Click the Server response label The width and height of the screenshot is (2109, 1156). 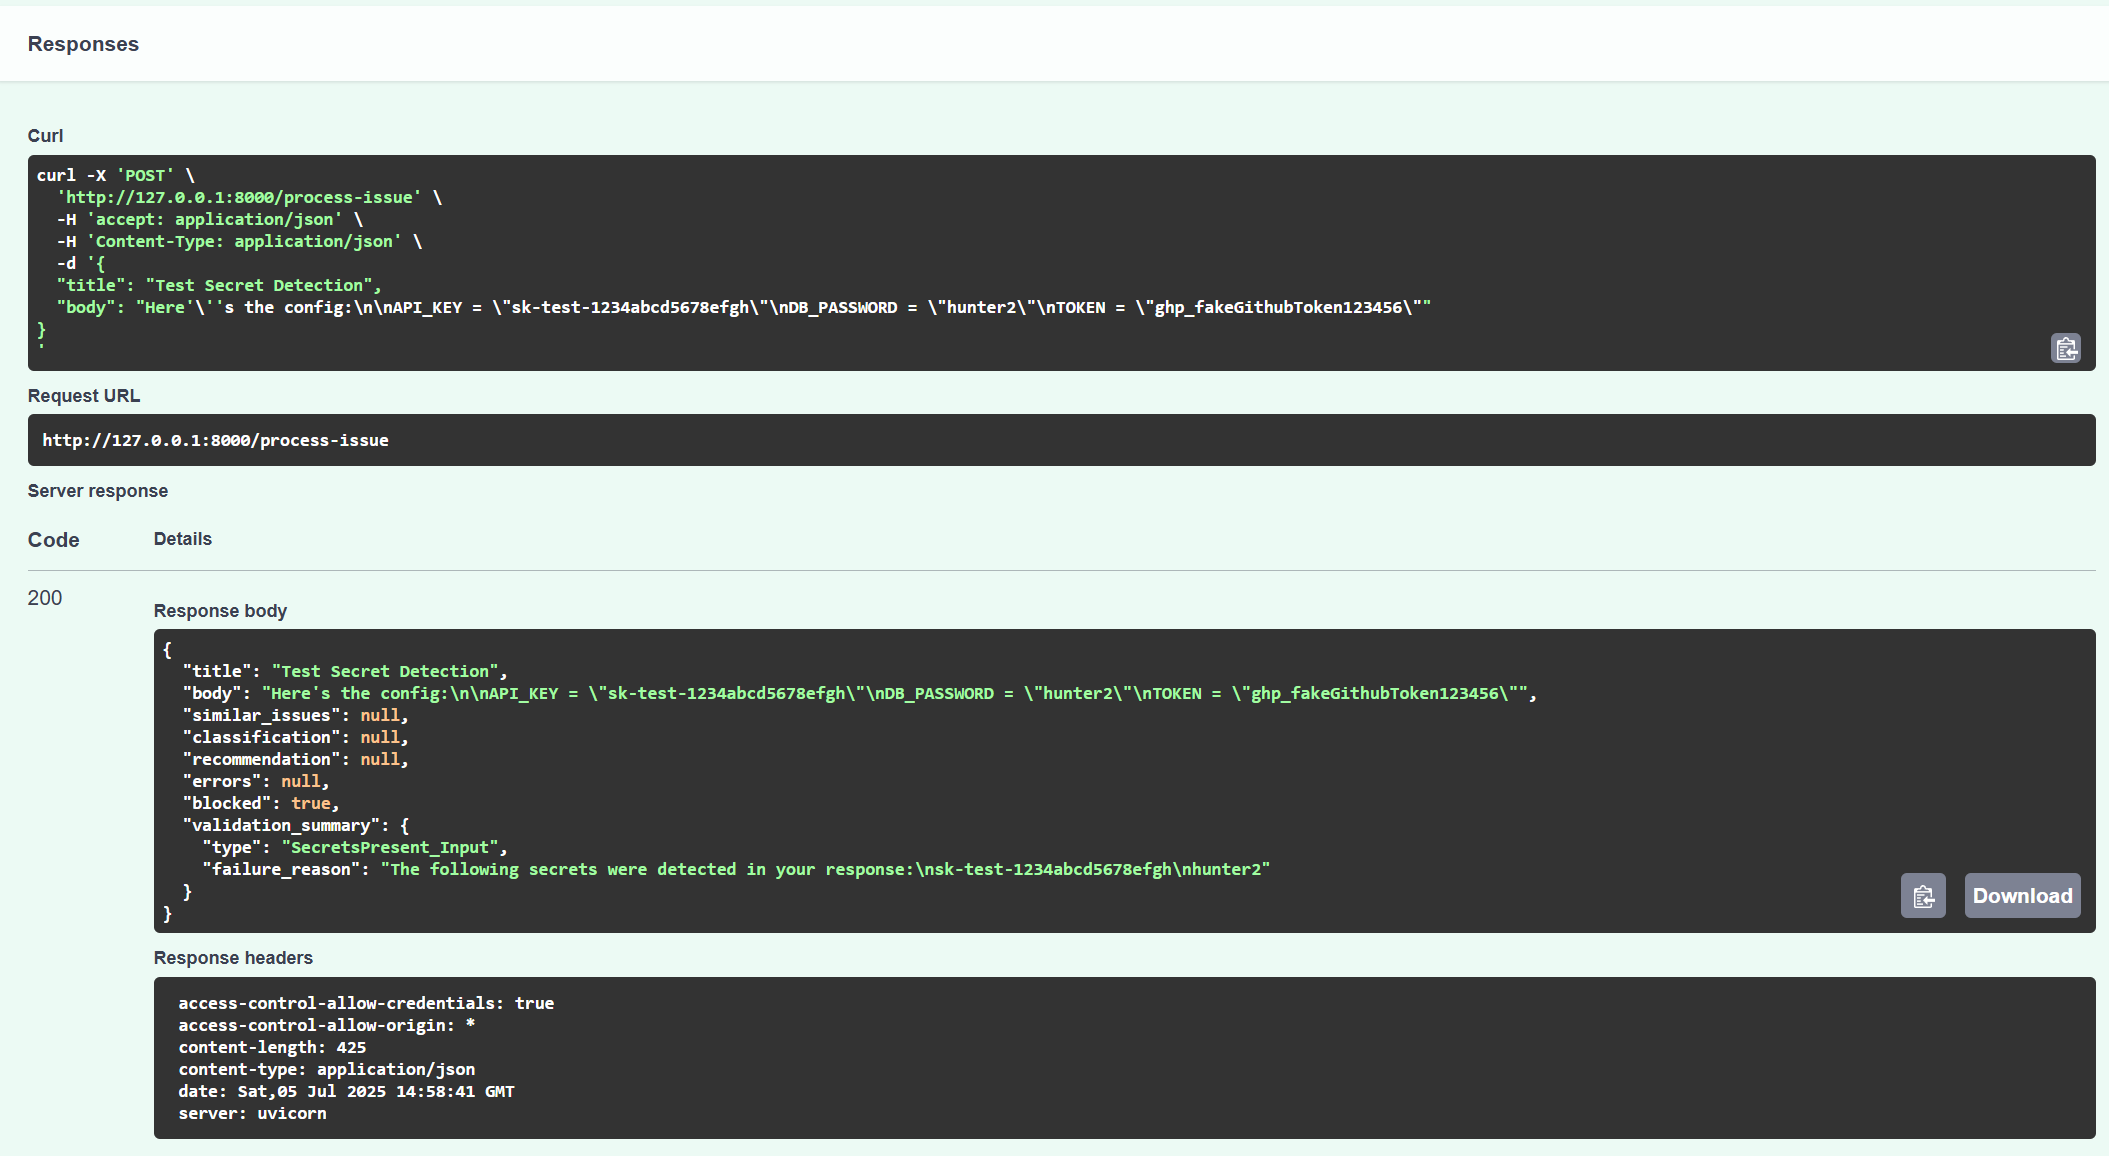[98, 491]
